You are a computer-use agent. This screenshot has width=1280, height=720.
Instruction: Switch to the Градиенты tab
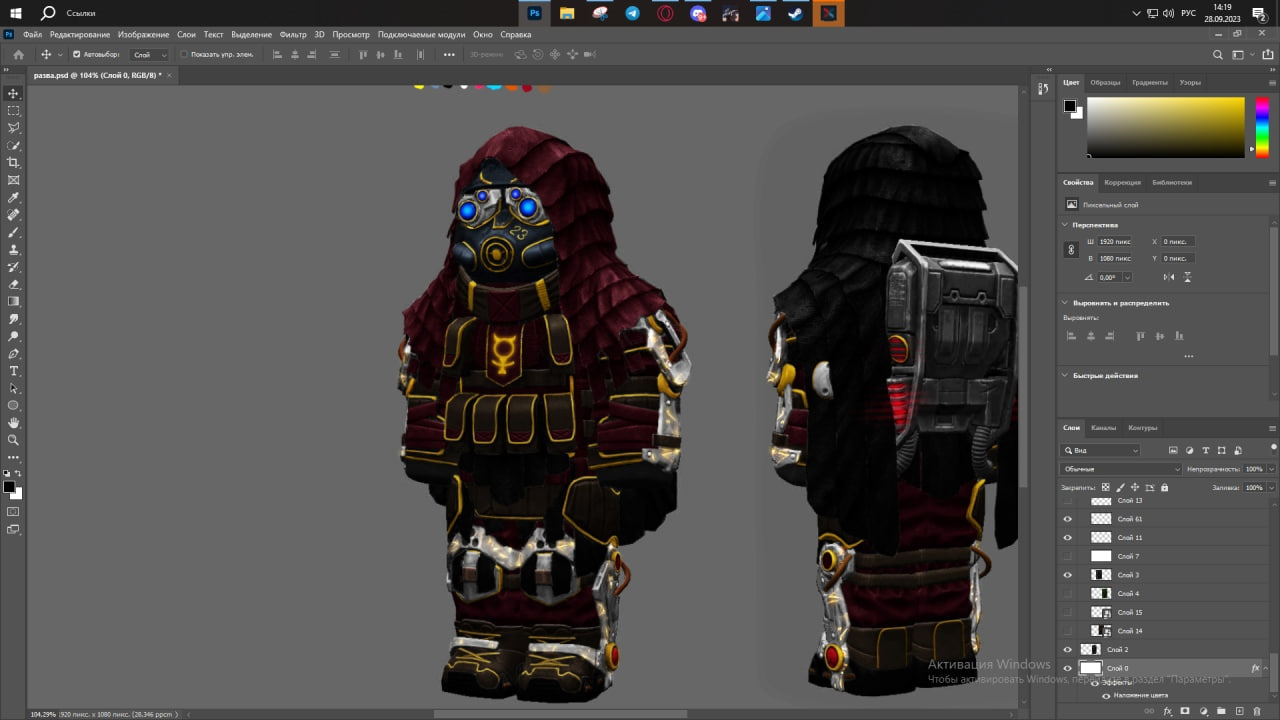coord(1150,83)
